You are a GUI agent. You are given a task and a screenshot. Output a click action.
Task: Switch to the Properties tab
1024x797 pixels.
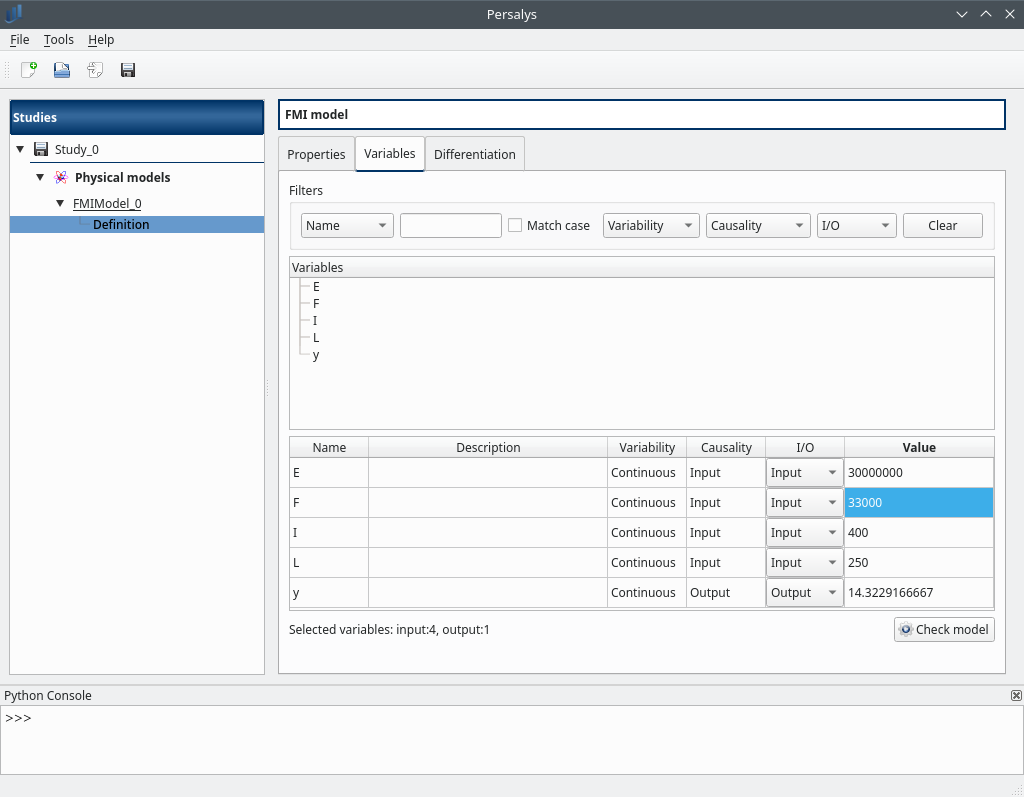point(316,154)
